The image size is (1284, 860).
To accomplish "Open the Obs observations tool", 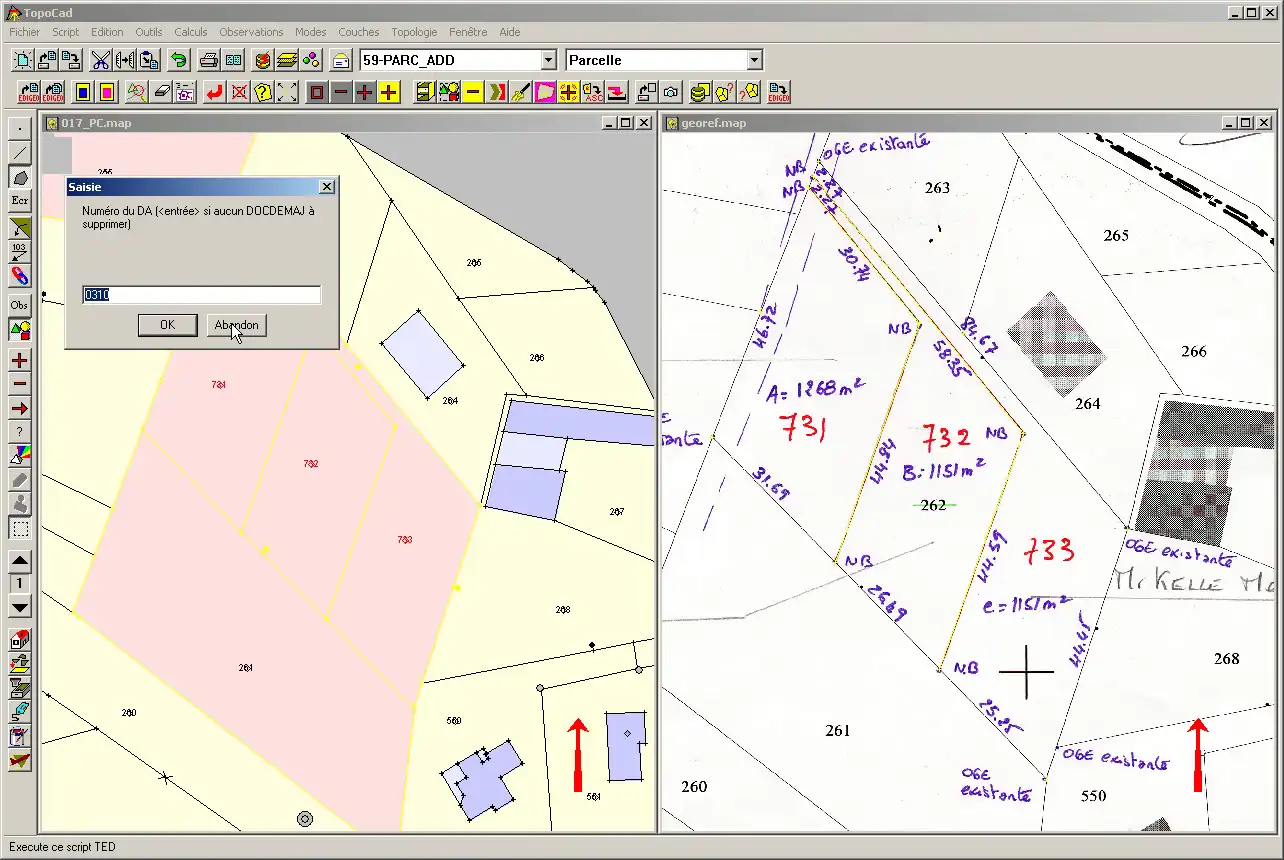I will click(x=20, y=305).
